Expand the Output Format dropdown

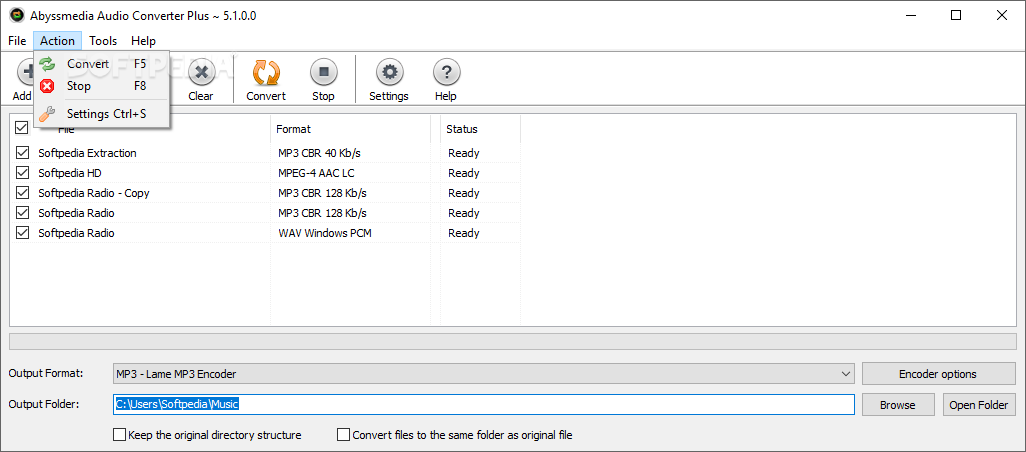tap(845, 374)
